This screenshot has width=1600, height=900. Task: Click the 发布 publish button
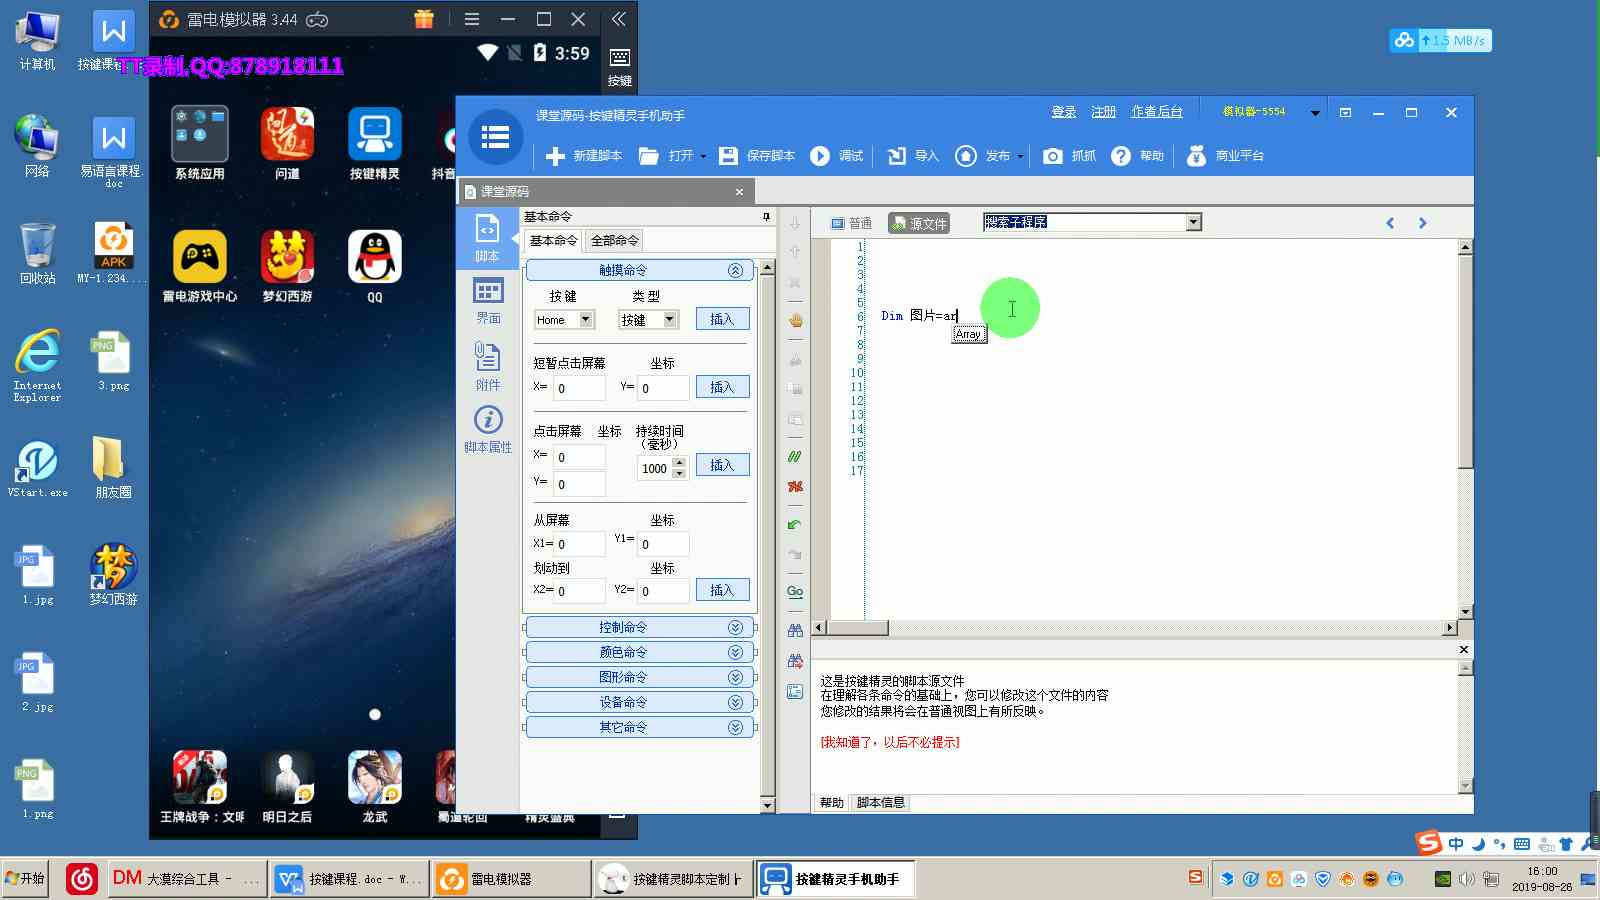983,156
